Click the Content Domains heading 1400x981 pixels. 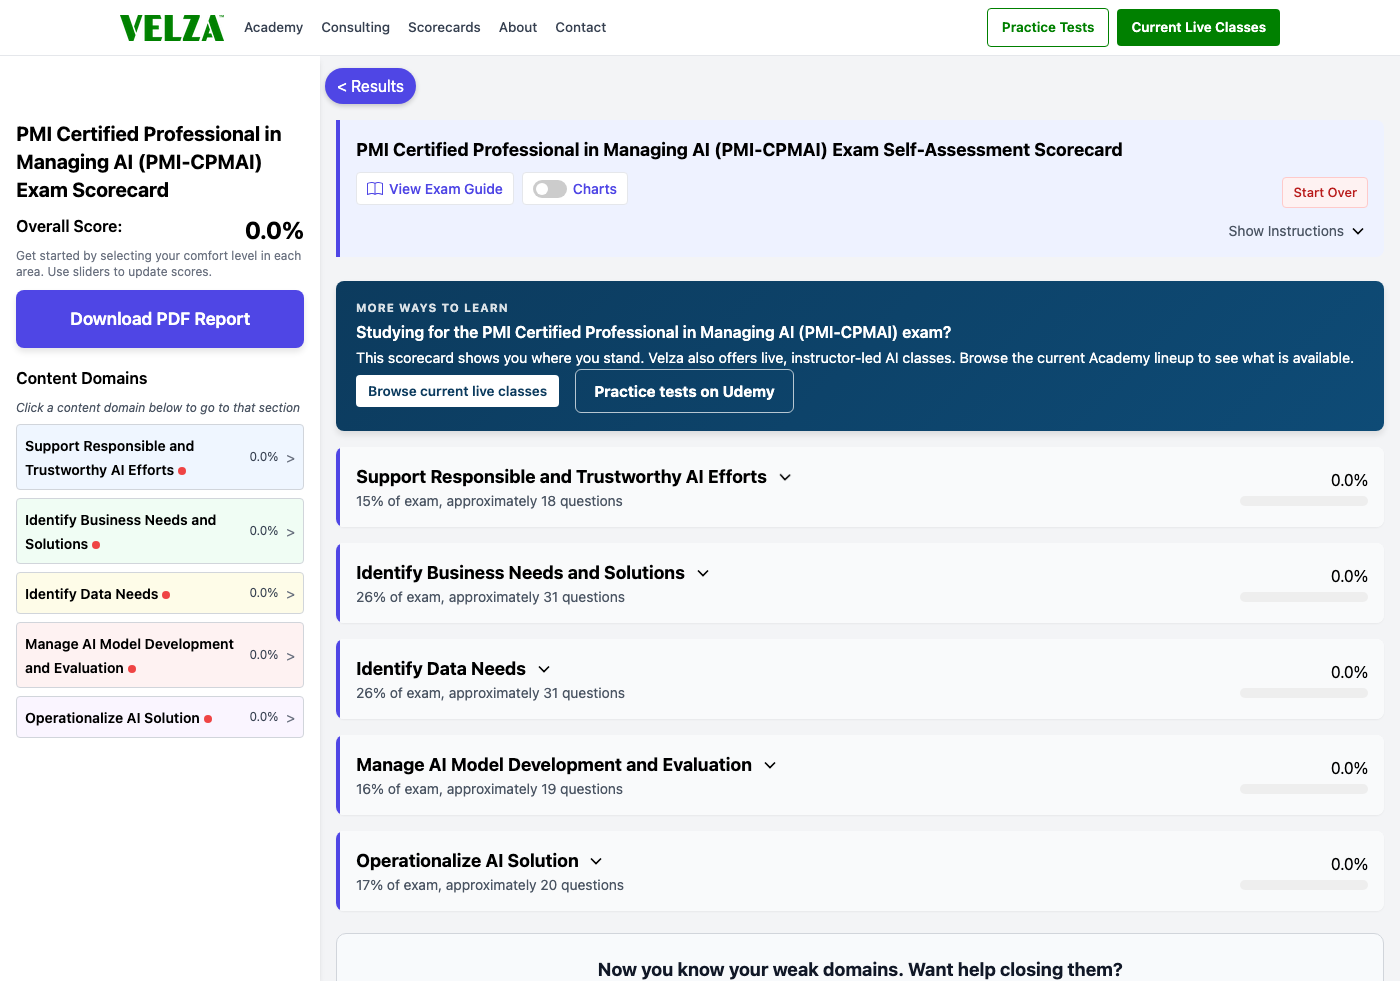(x=82, y=378)
